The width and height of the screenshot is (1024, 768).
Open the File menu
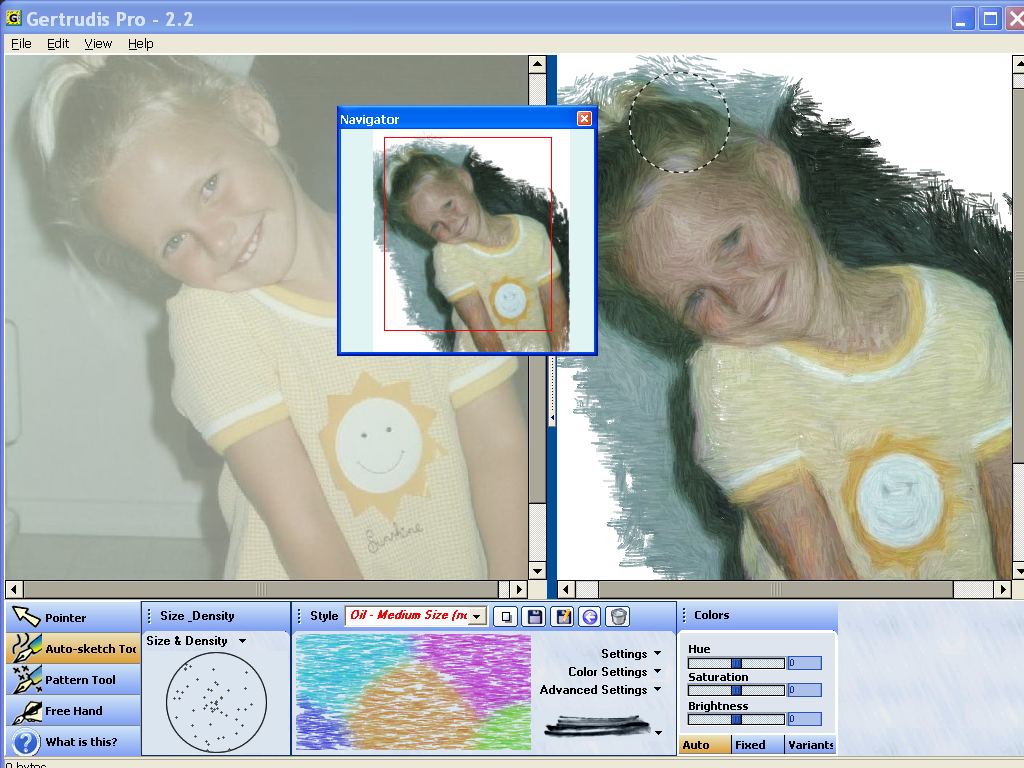click(x=21, y=43)
